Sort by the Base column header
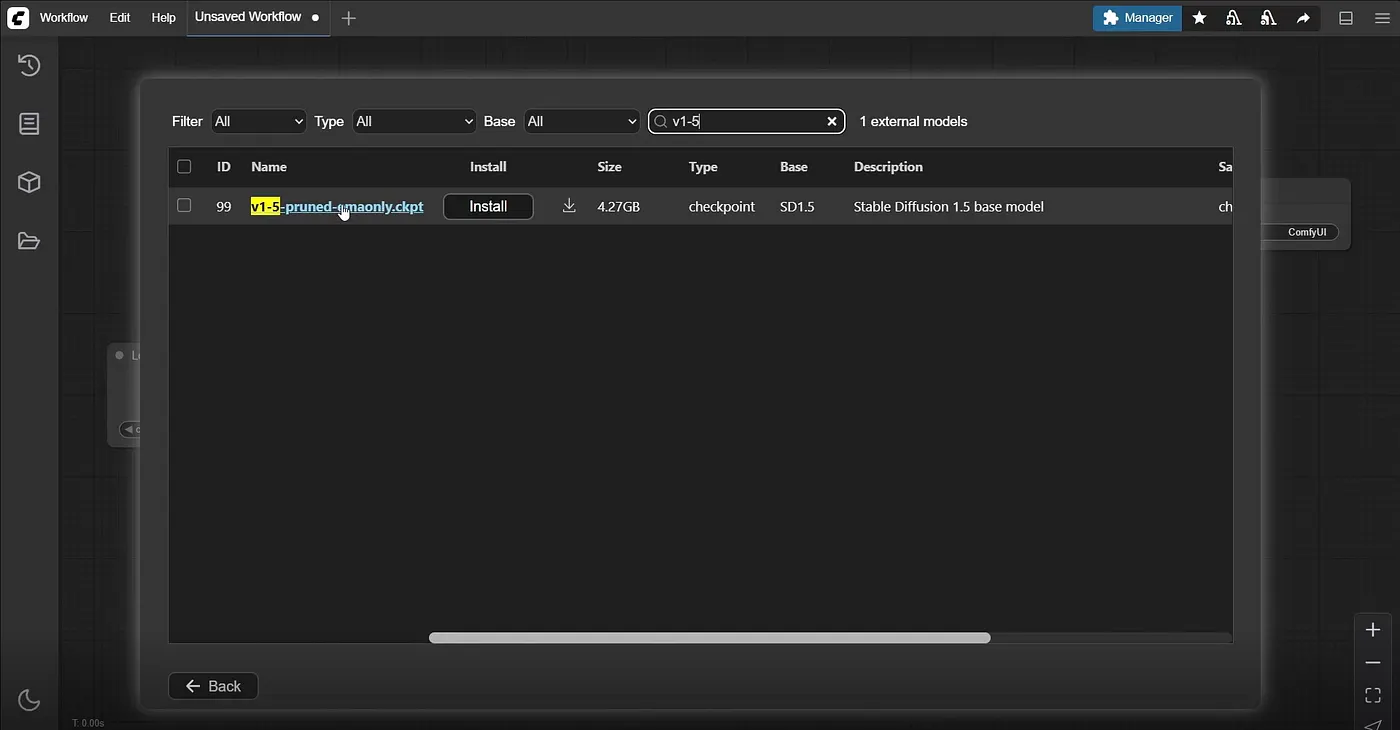Image resolution: width=1400 pixels, height=730 pixels. pos(794,167)
